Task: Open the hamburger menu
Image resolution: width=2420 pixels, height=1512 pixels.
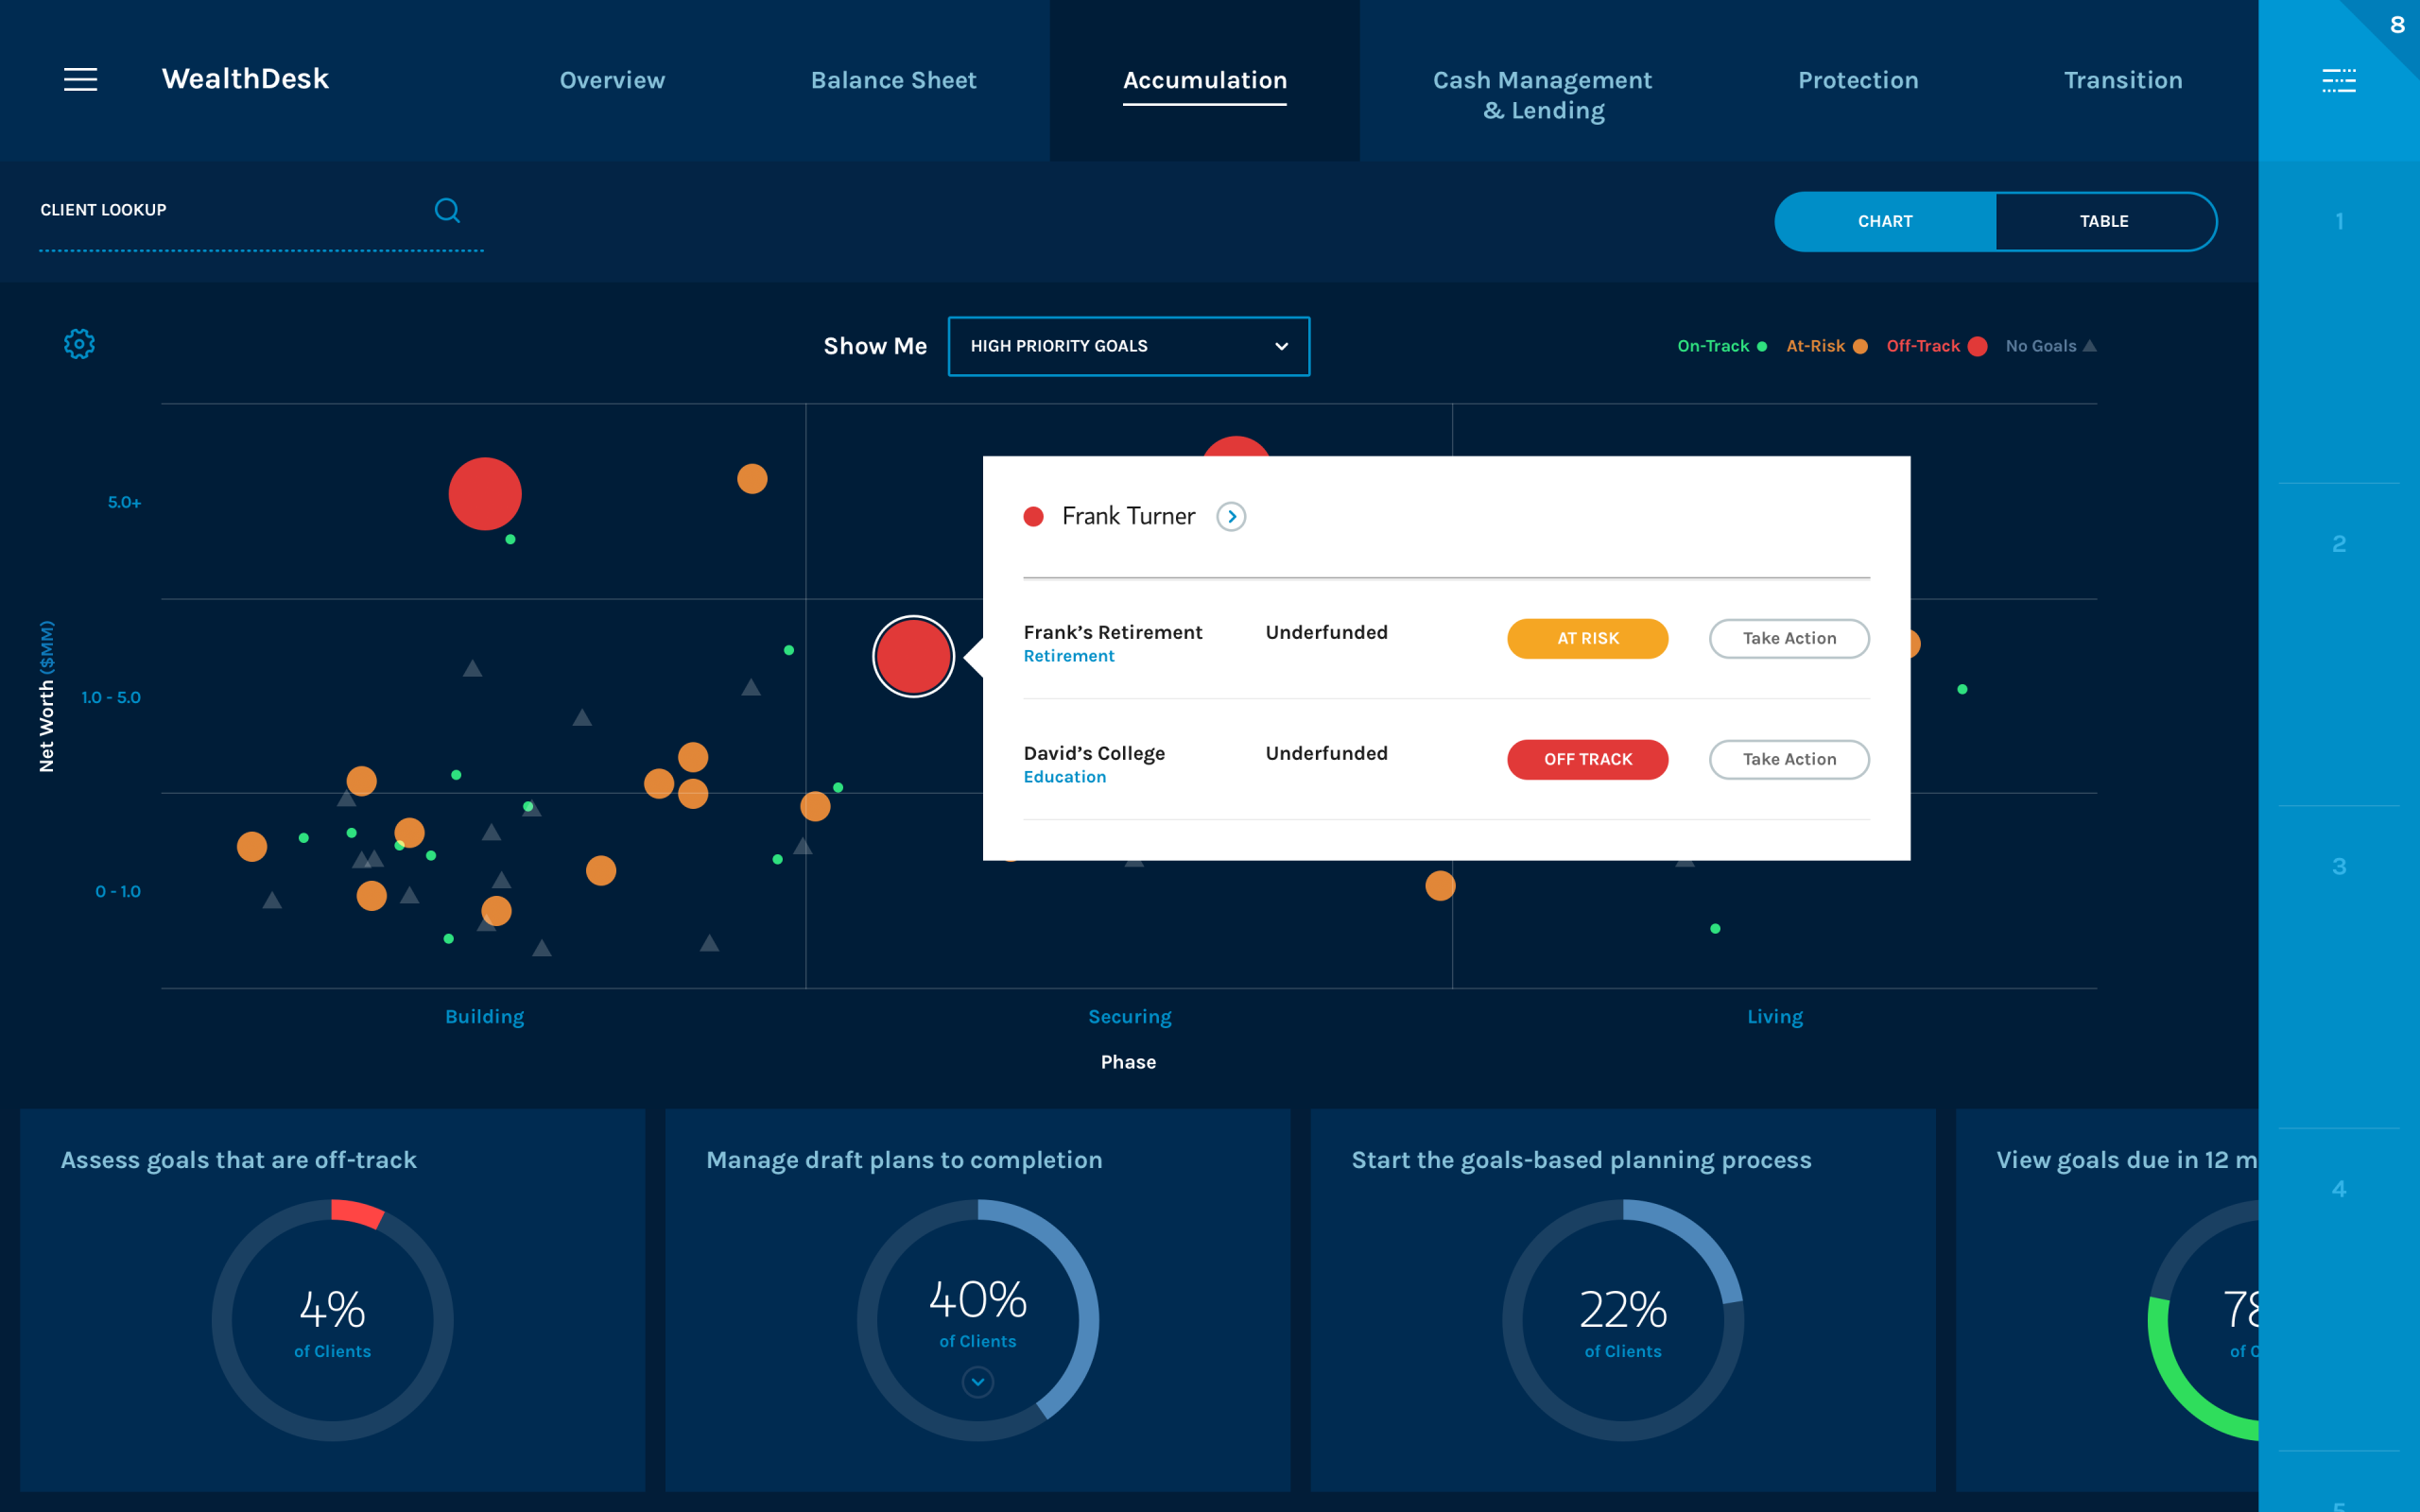Action: 80,79
